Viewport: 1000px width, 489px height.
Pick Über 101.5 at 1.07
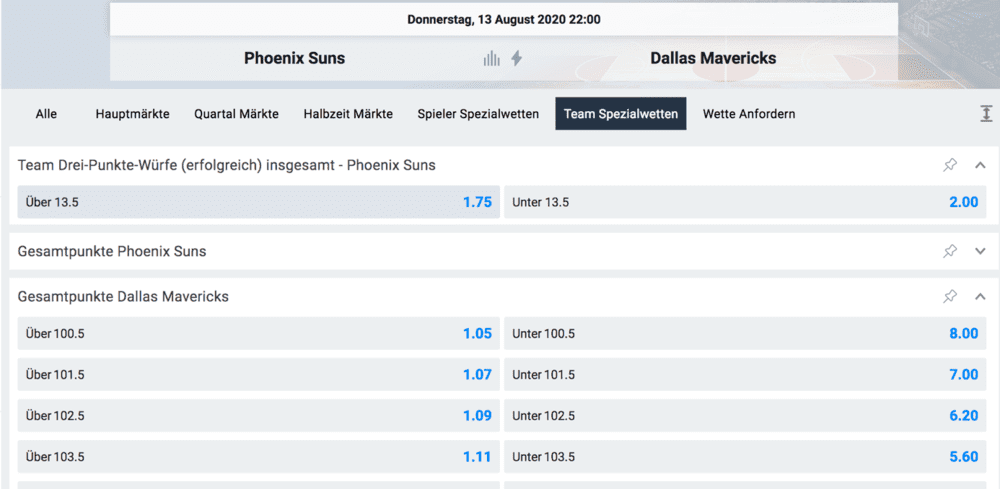pyautogui.click(x=259, y=374)
